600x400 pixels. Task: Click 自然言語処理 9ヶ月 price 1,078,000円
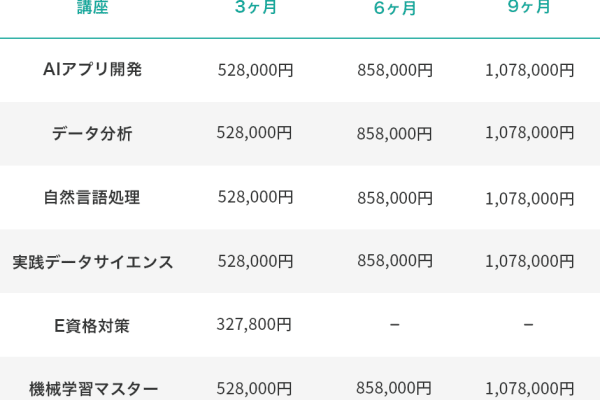(x=529, y=198)
